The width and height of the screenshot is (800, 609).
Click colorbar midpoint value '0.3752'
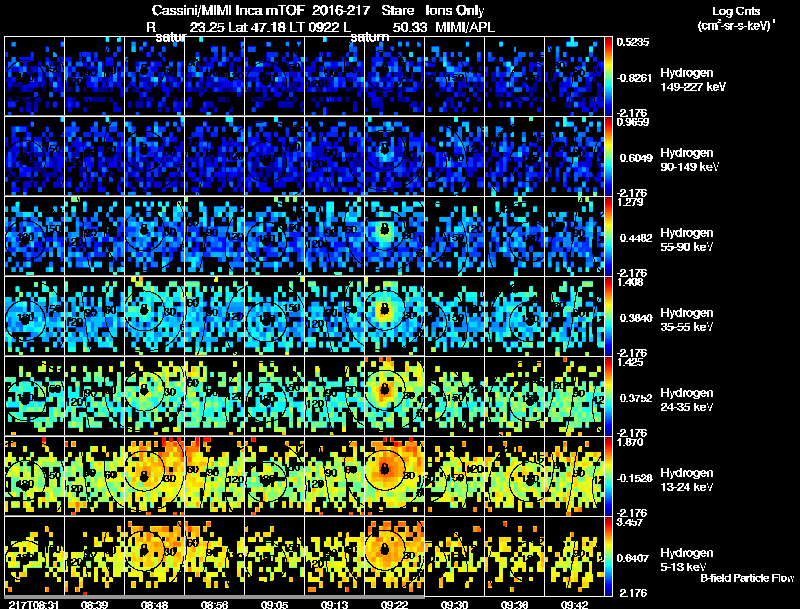[x=636, y=398]
